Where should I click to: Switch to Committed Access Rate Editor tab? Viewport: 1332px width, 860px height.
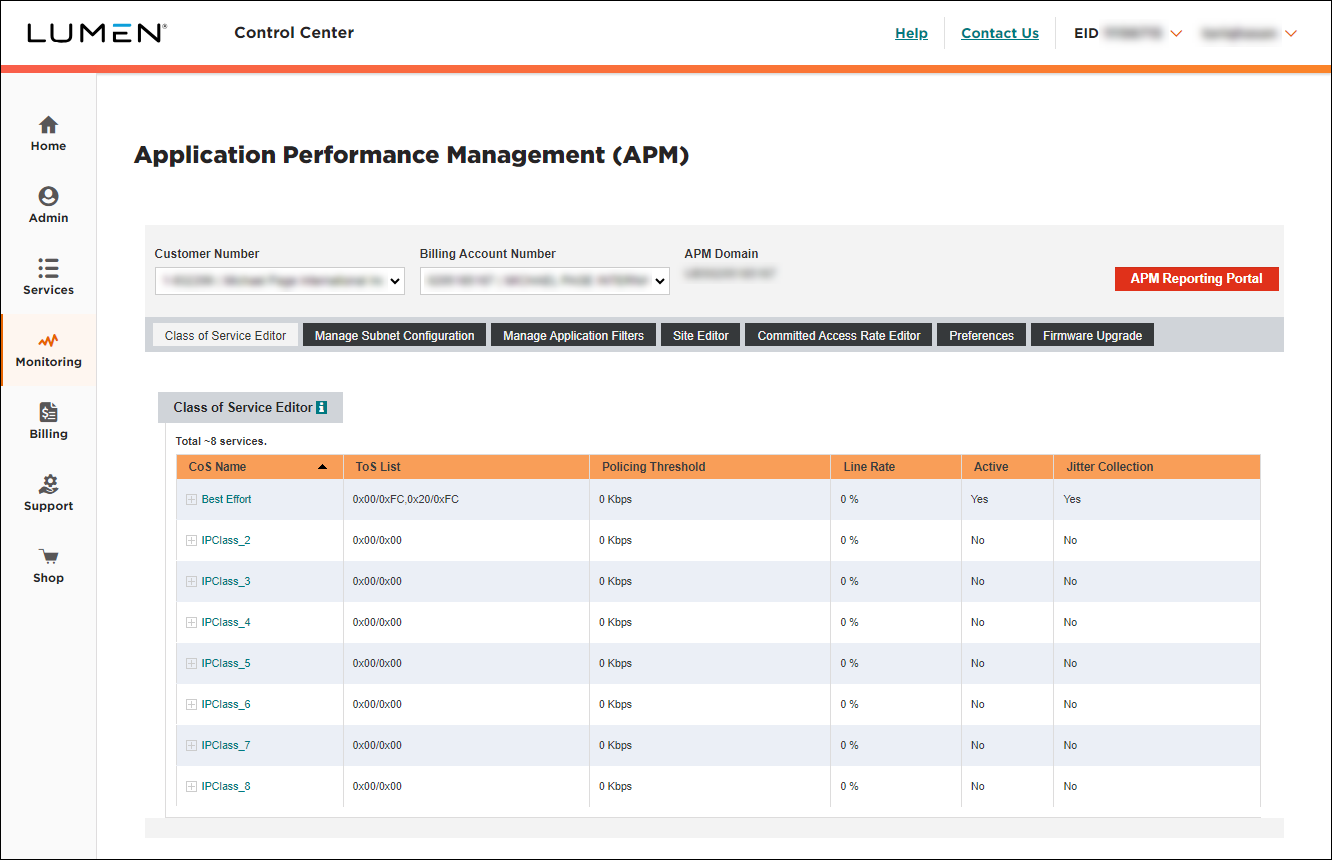tap(839, 335)
